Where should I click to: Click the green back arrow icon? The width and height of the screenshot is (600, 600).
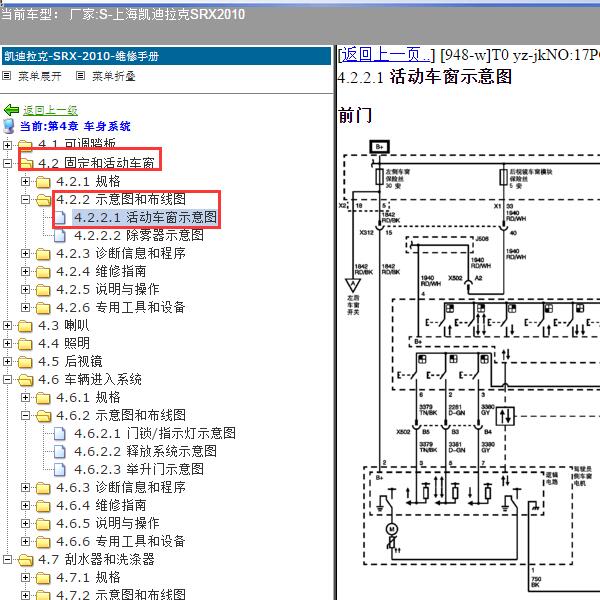click(11, 110)
